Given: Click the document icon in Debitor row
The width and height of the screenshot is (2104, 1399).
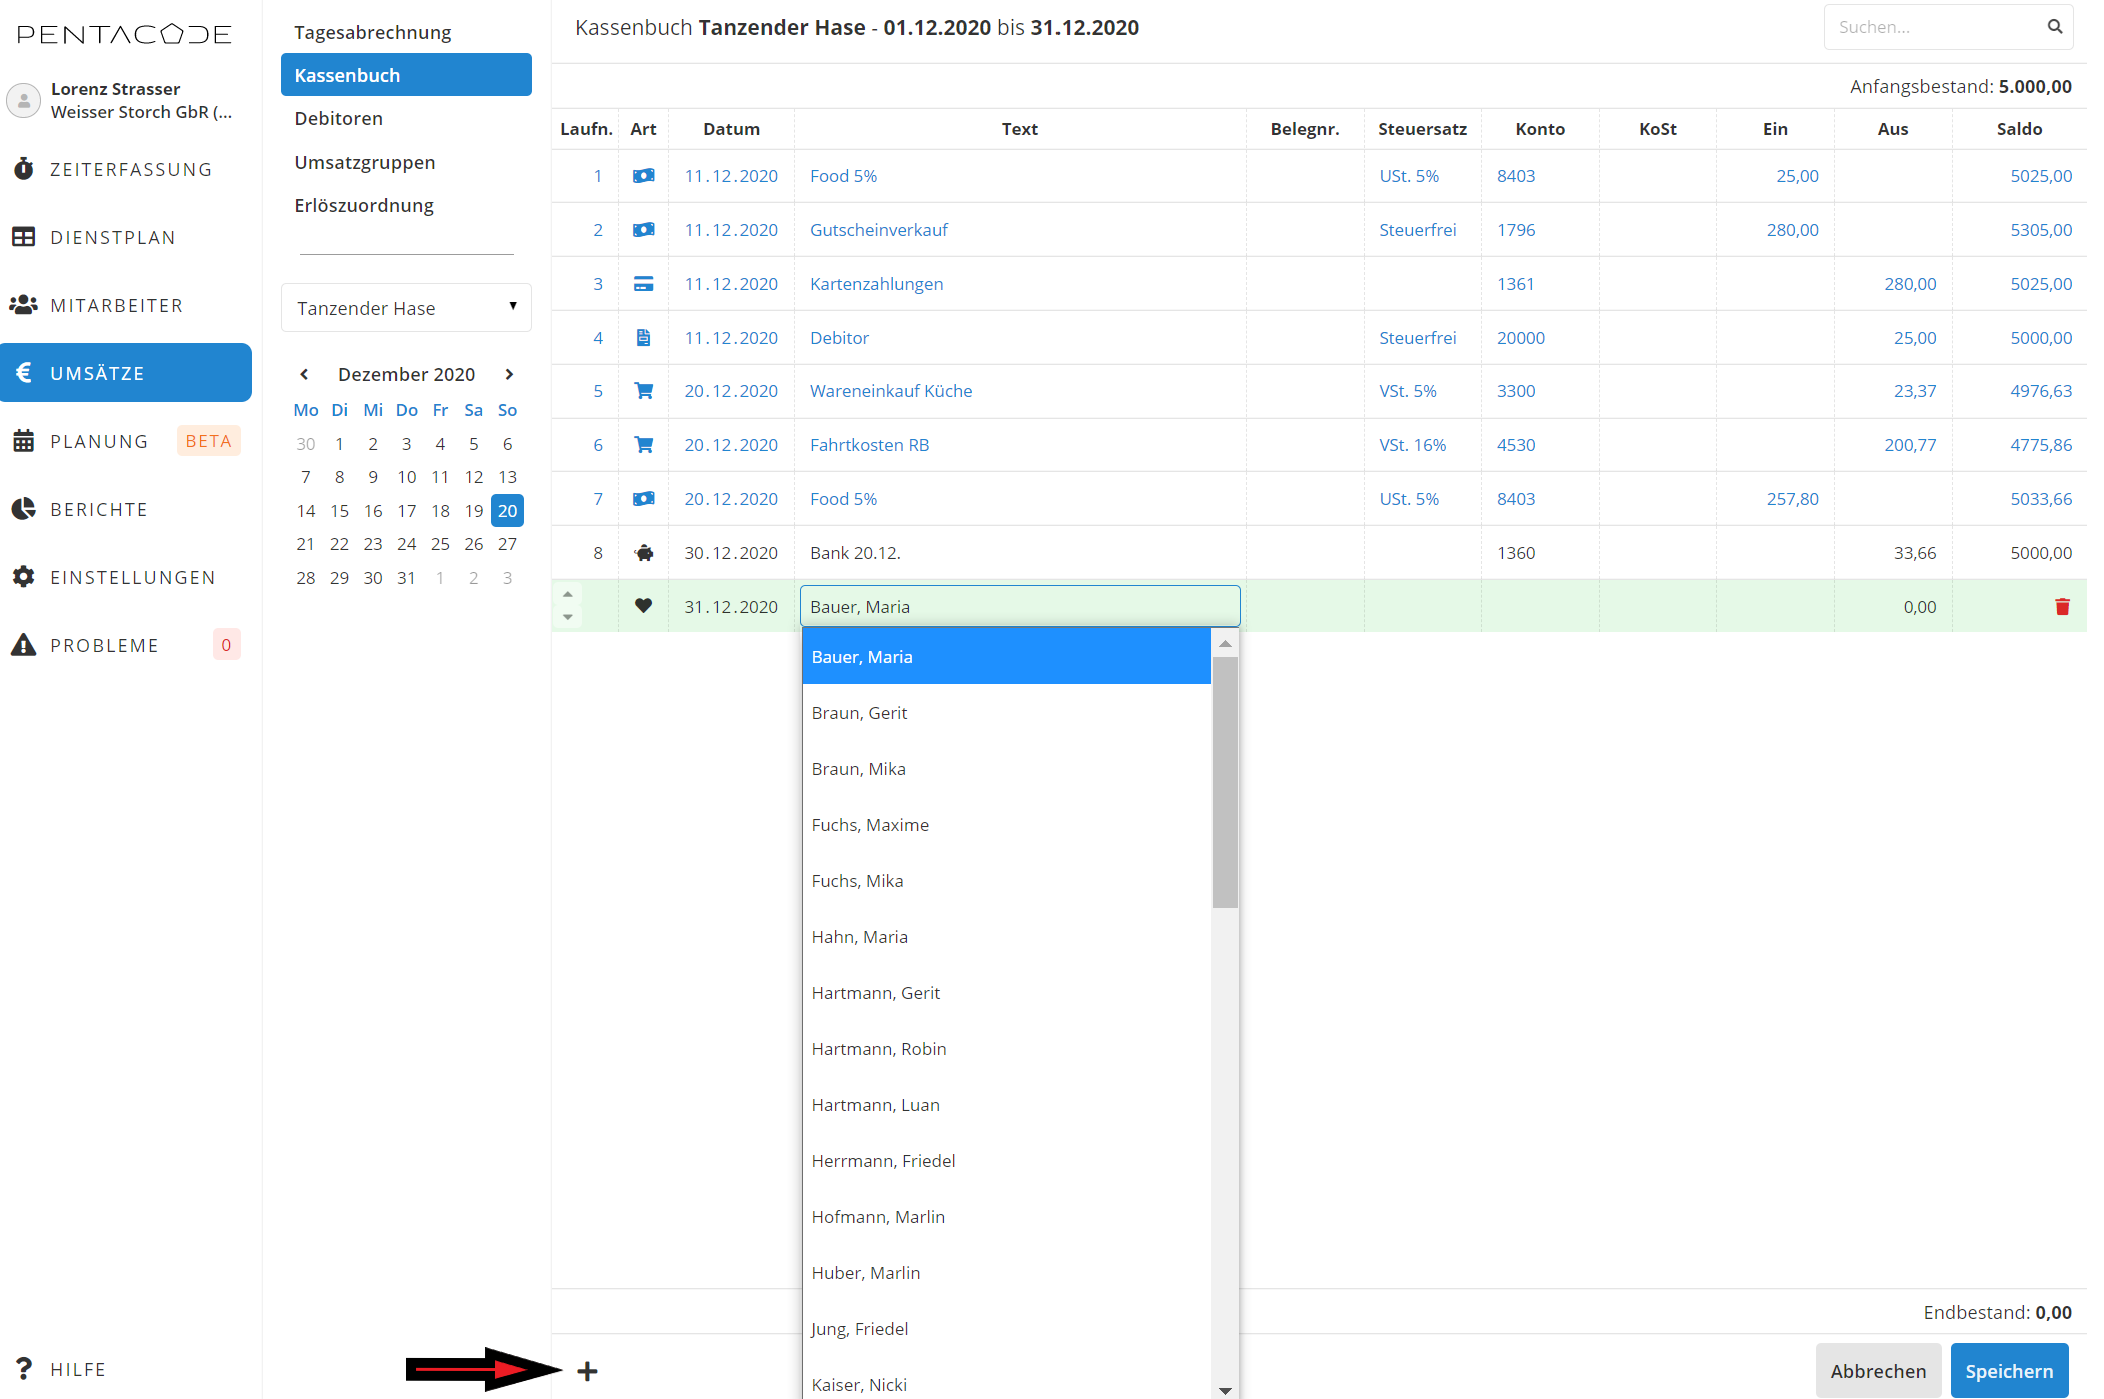Looking at the screenshot, I should pos(643,338).
